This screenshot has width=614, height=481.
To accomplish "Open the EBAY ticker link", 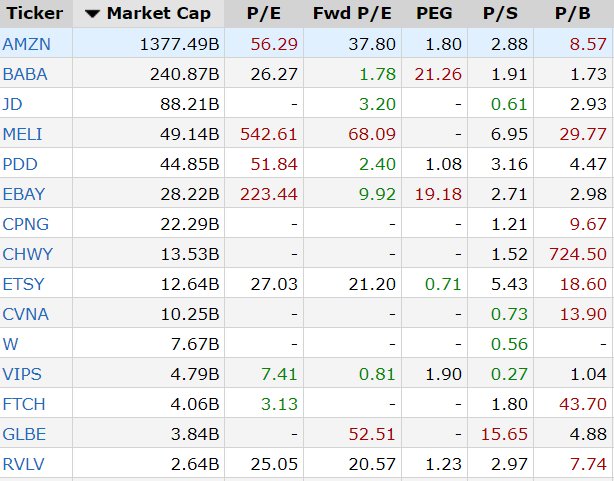I will click(x=24, y=194).
